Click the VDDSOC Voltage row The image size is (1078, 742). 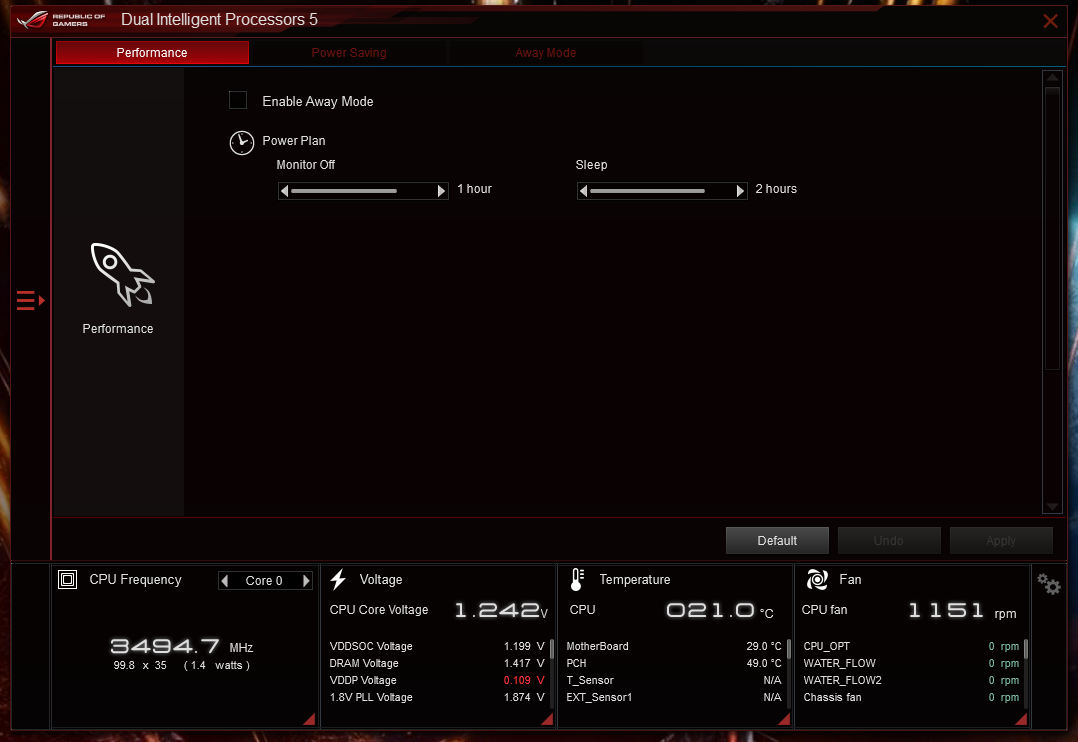coord(437,646)
